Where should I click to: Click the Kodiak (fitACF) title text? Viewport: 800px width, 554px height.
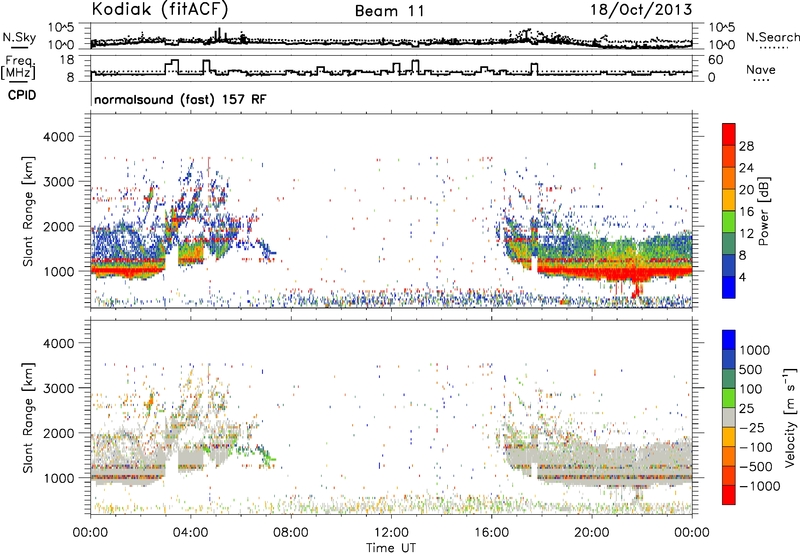pyautogui.click(x=160, y=9)
